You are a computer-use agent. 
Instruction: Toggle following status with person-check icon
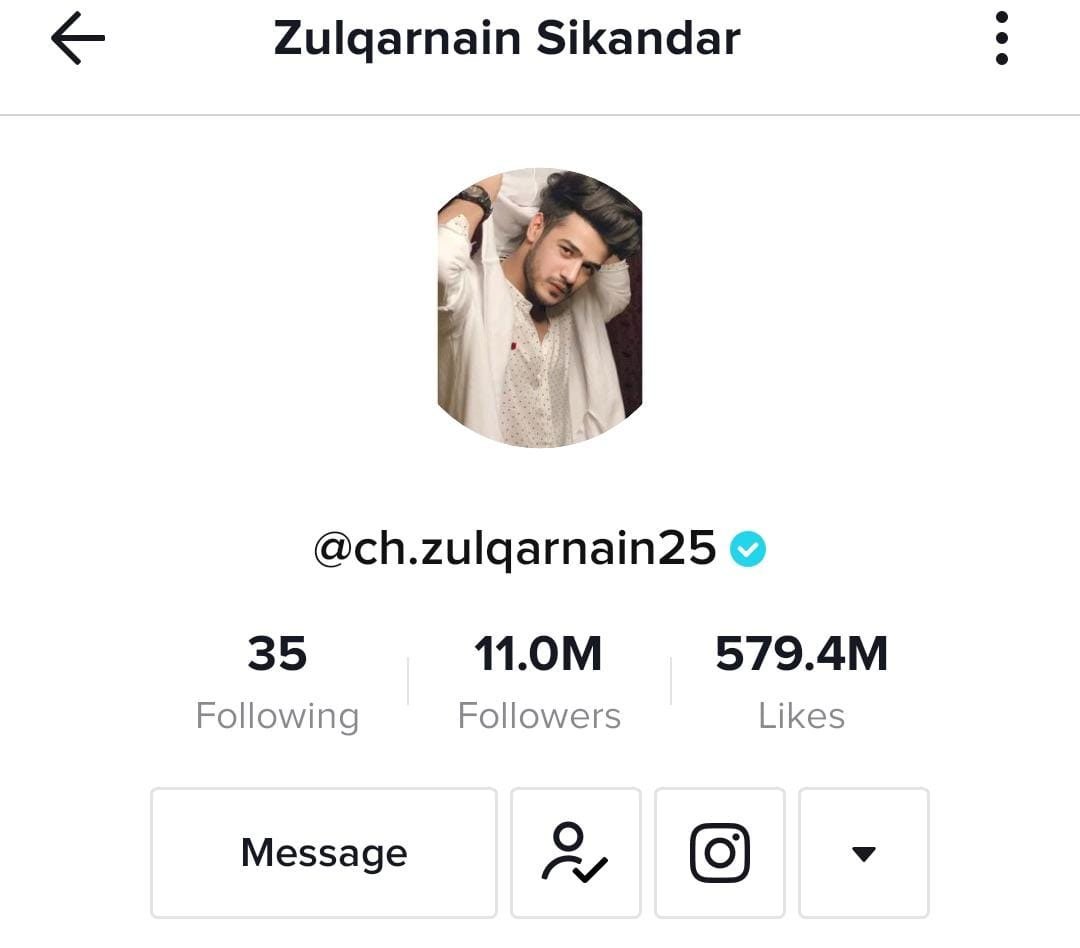coord(576,853)
